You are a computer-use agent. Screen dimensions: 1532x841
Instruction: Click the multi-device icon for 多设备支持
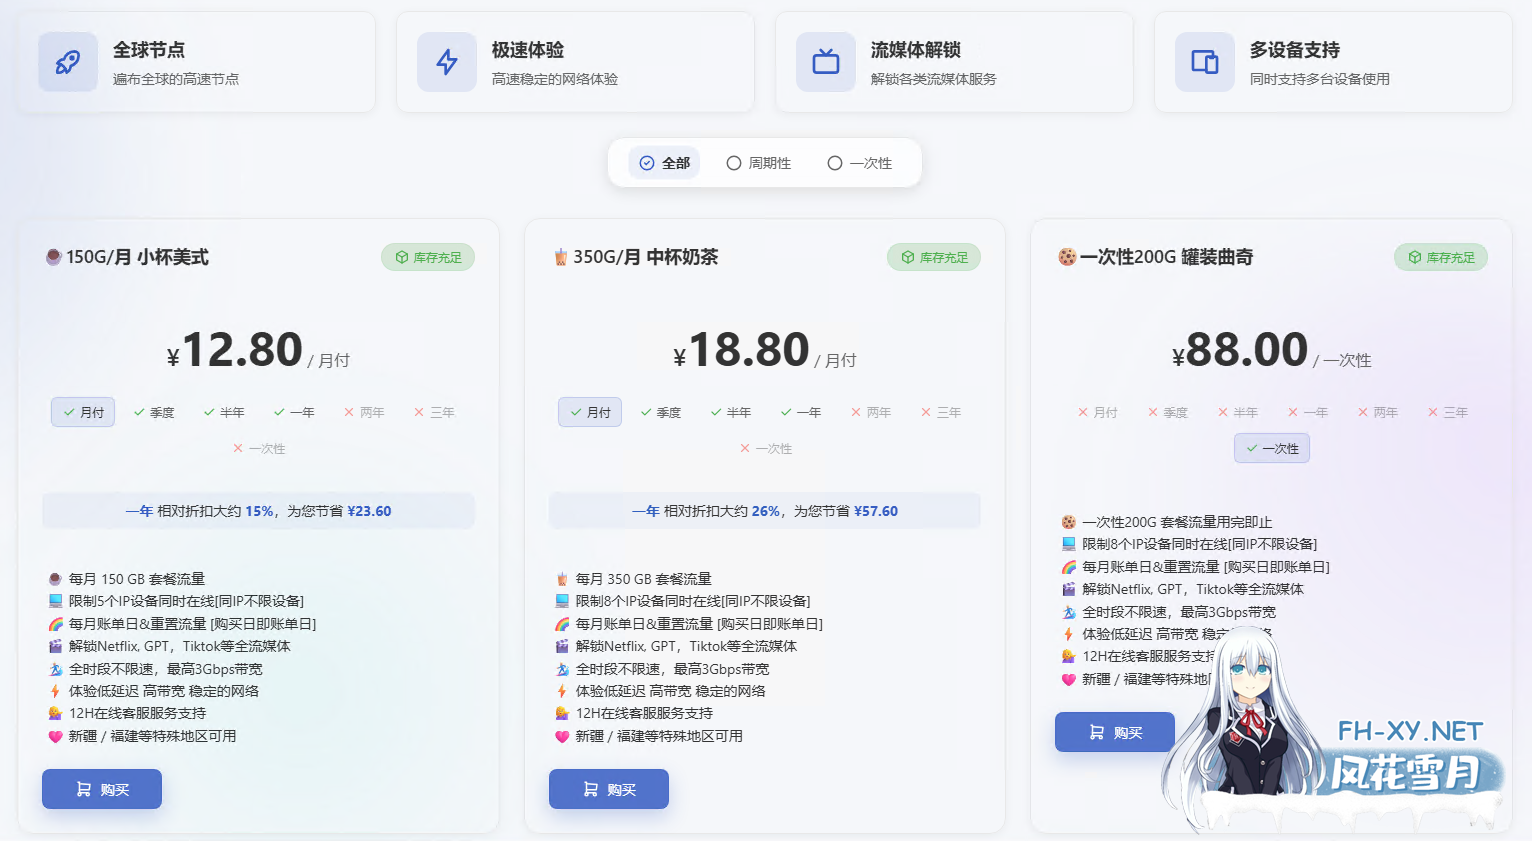click(1205, 62)
